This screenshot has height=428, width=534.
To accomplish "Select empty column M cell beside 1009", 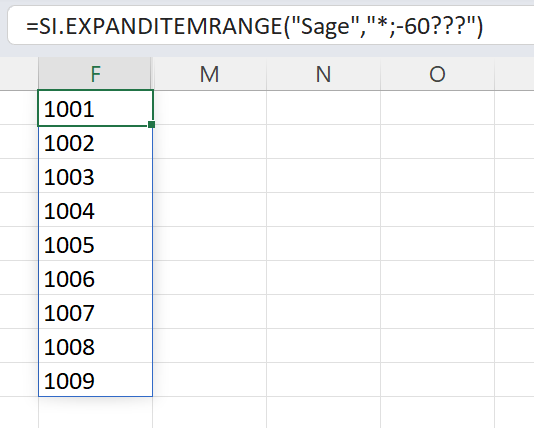I will coord(209,380).
